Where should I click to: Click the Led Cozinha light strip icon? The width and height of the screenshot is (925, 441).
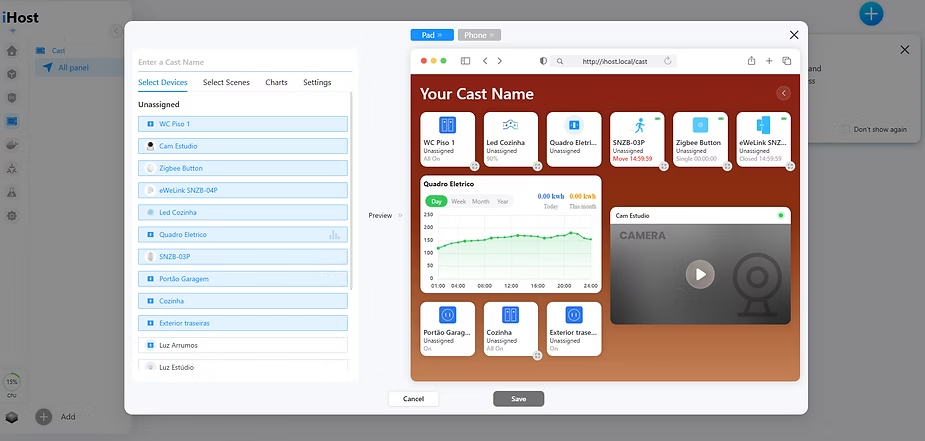(x=510, y=125)
